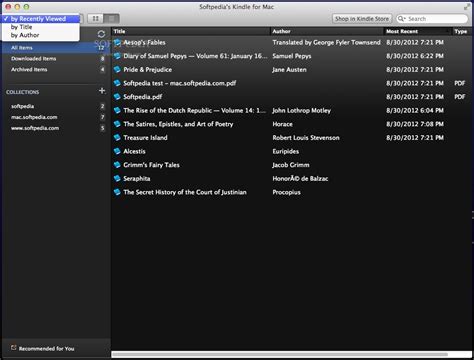474x360 pixels.
Task: Open the www.softpedia.com collection
Action: (x=35, y=128)
